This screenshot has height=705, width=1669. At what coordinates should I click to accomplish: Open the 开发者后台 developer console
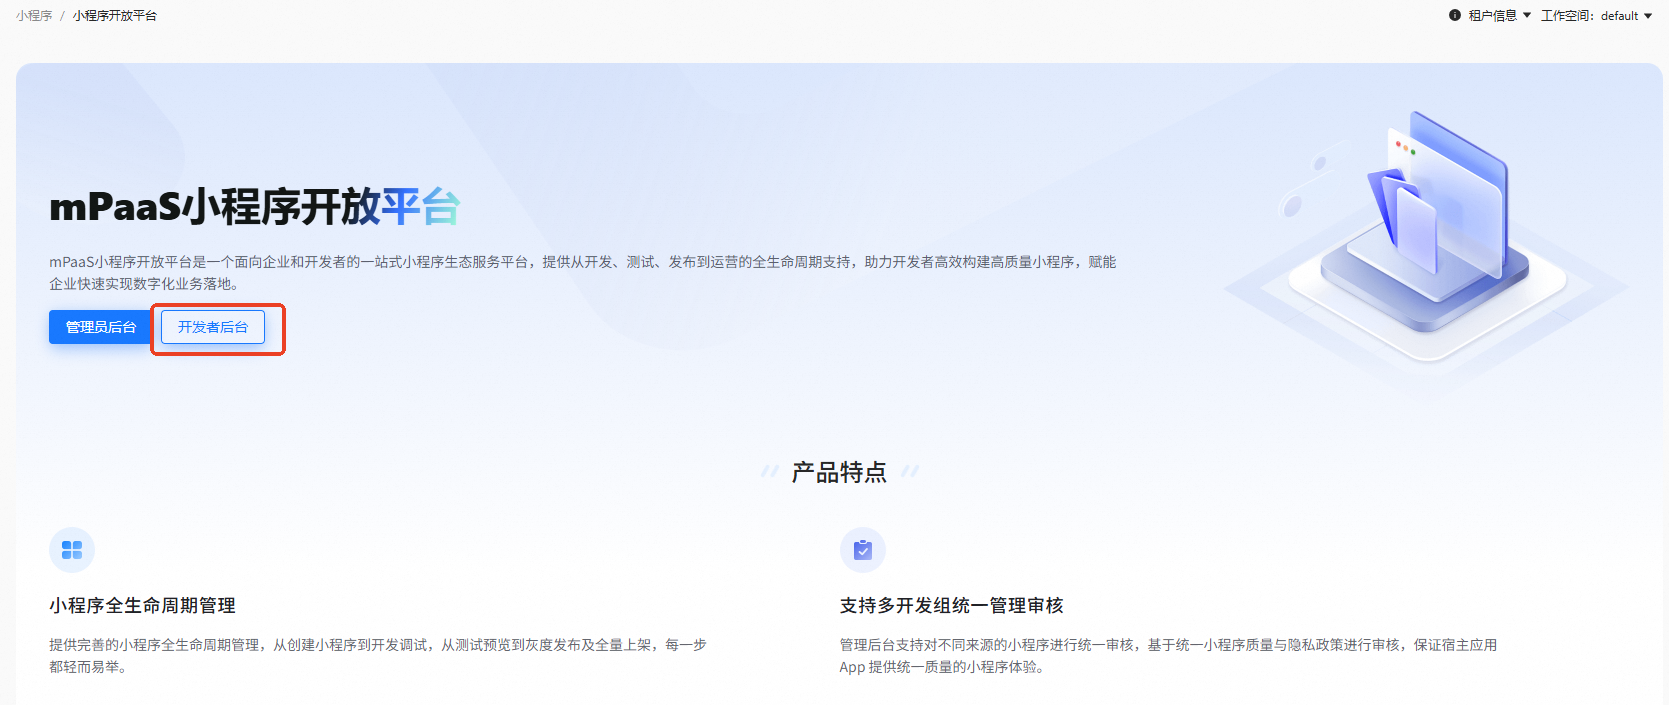(213, 327)
